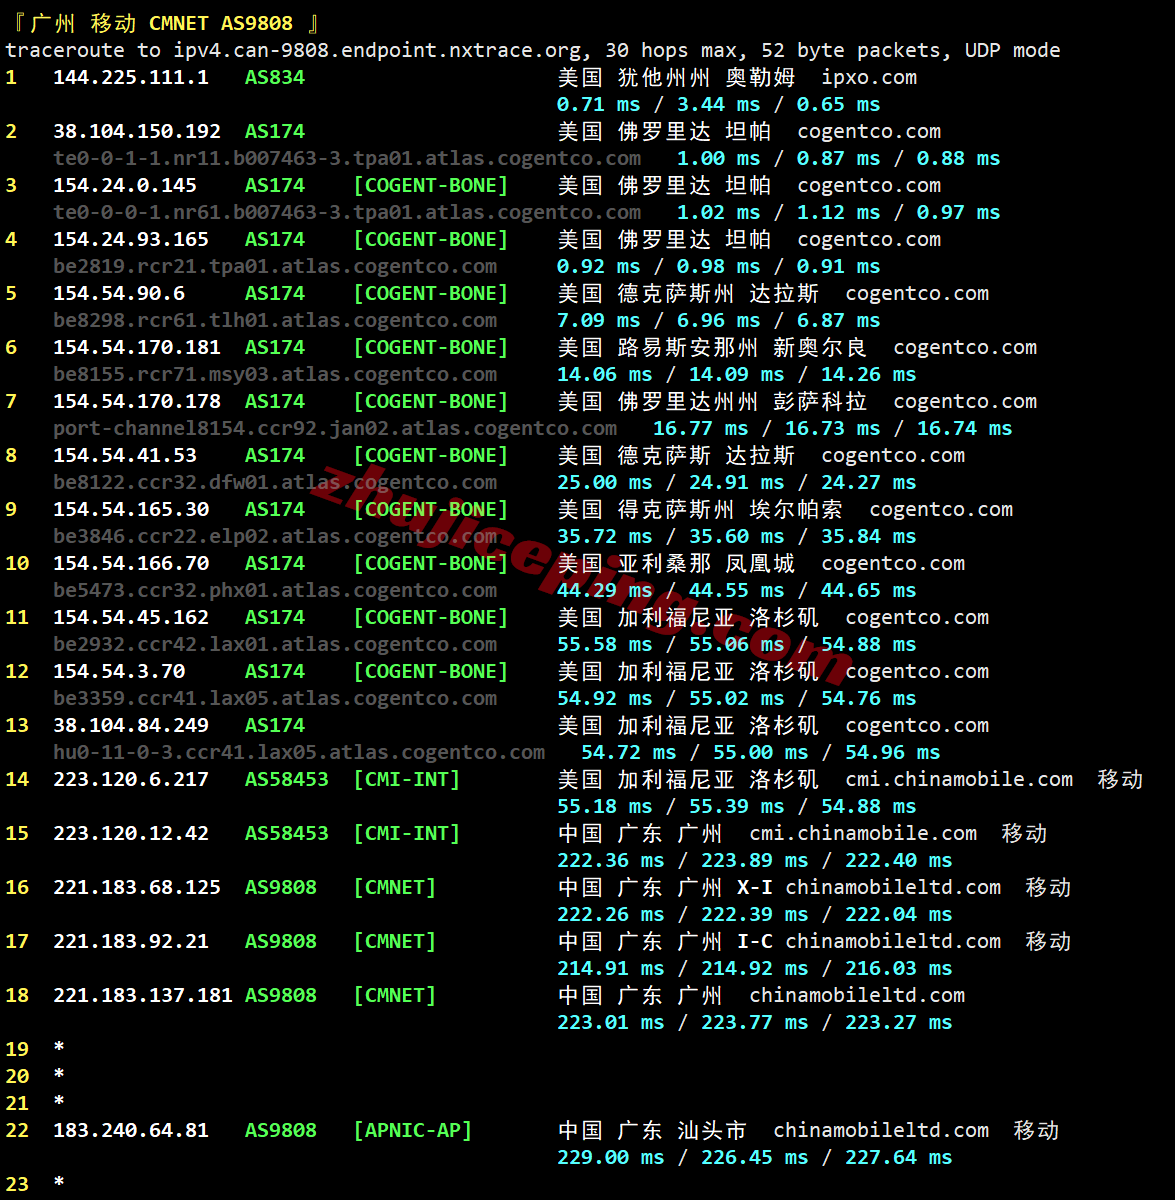1175x1200 pixels.
Task: Select the AS9808 label on hop 16
Action: tap(280, 887)
